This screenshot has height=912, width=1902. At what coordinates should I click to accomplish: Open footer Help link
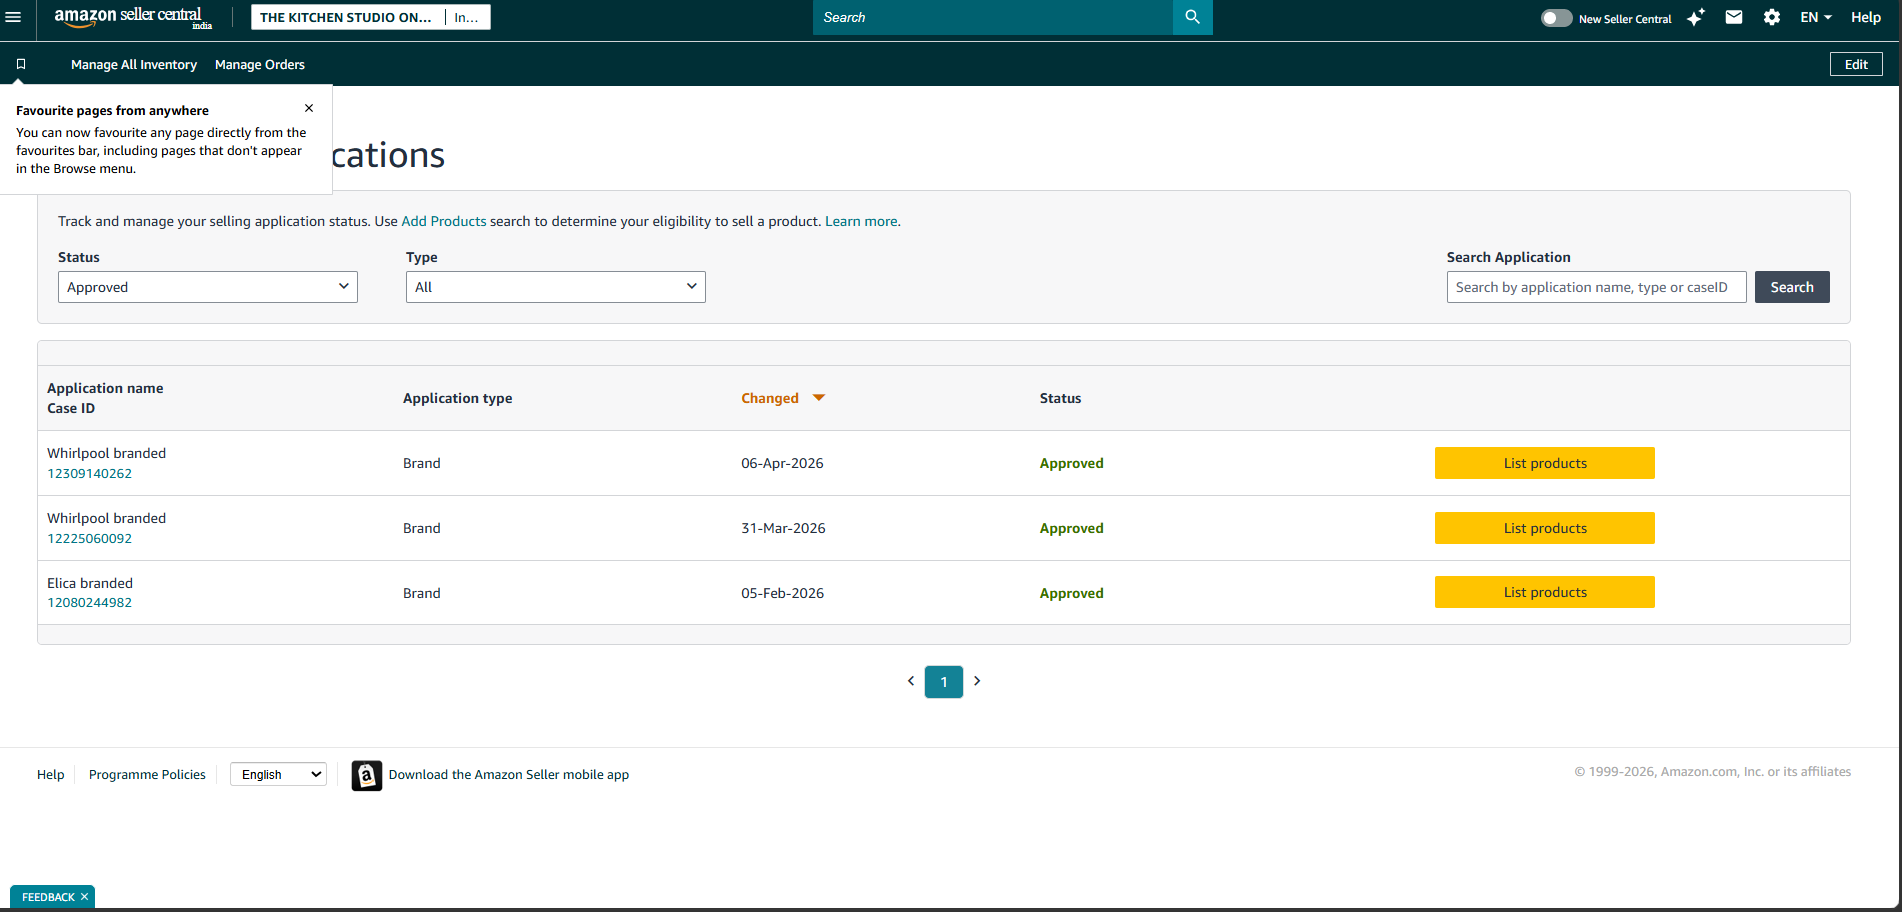click(x=51, y=774)
